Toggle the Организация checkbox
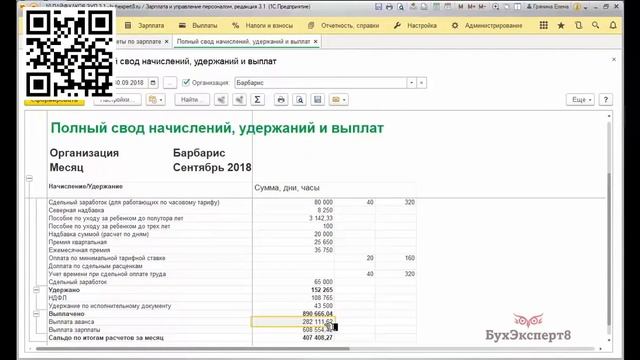 tap(186, 82)
